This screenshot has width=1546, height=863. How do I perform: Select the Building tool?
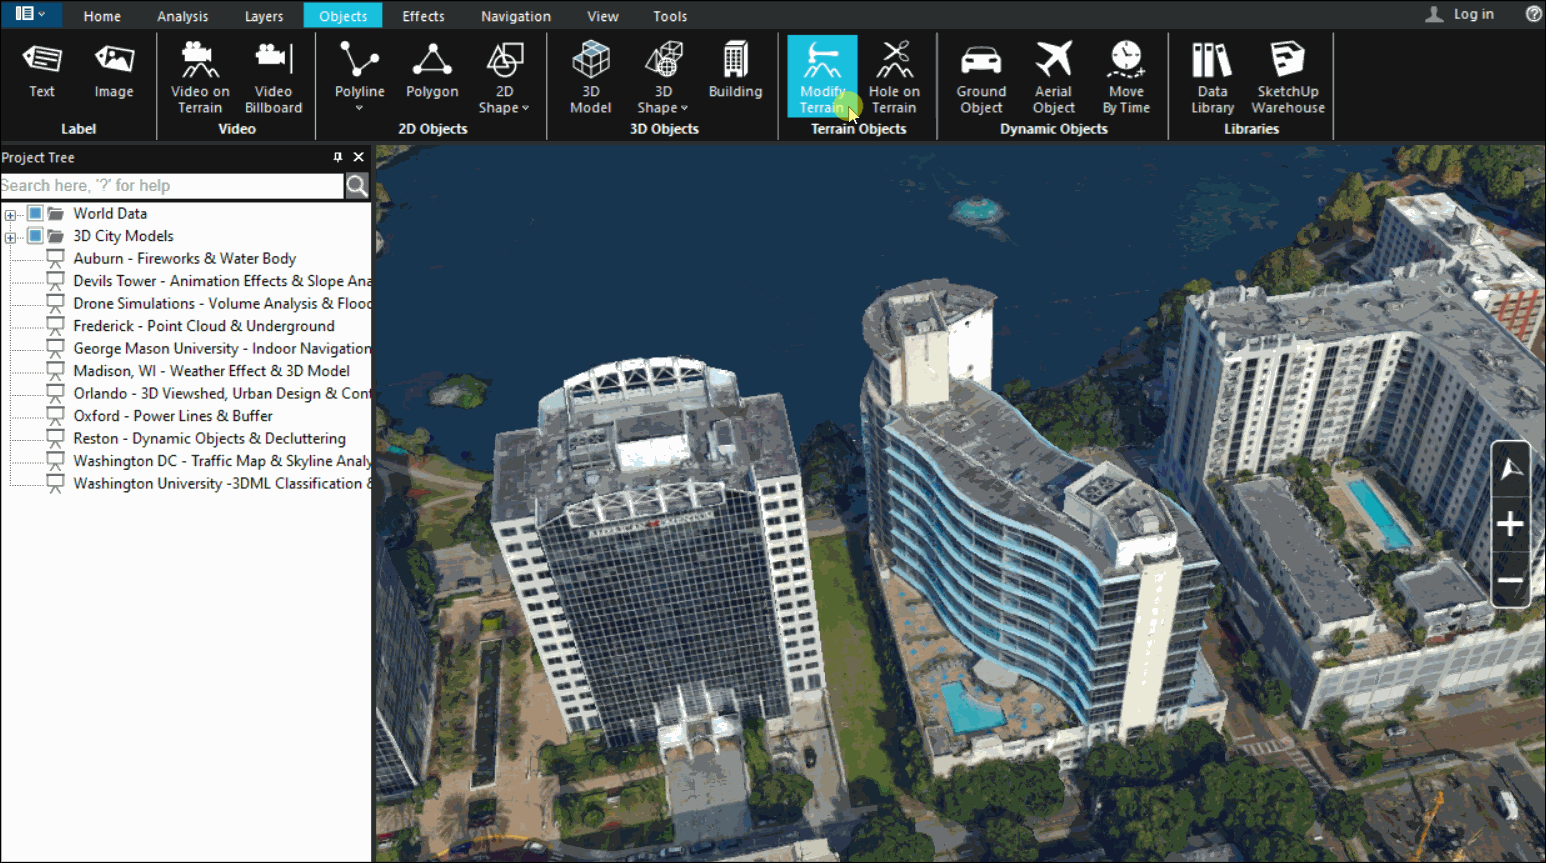point(735,71)
